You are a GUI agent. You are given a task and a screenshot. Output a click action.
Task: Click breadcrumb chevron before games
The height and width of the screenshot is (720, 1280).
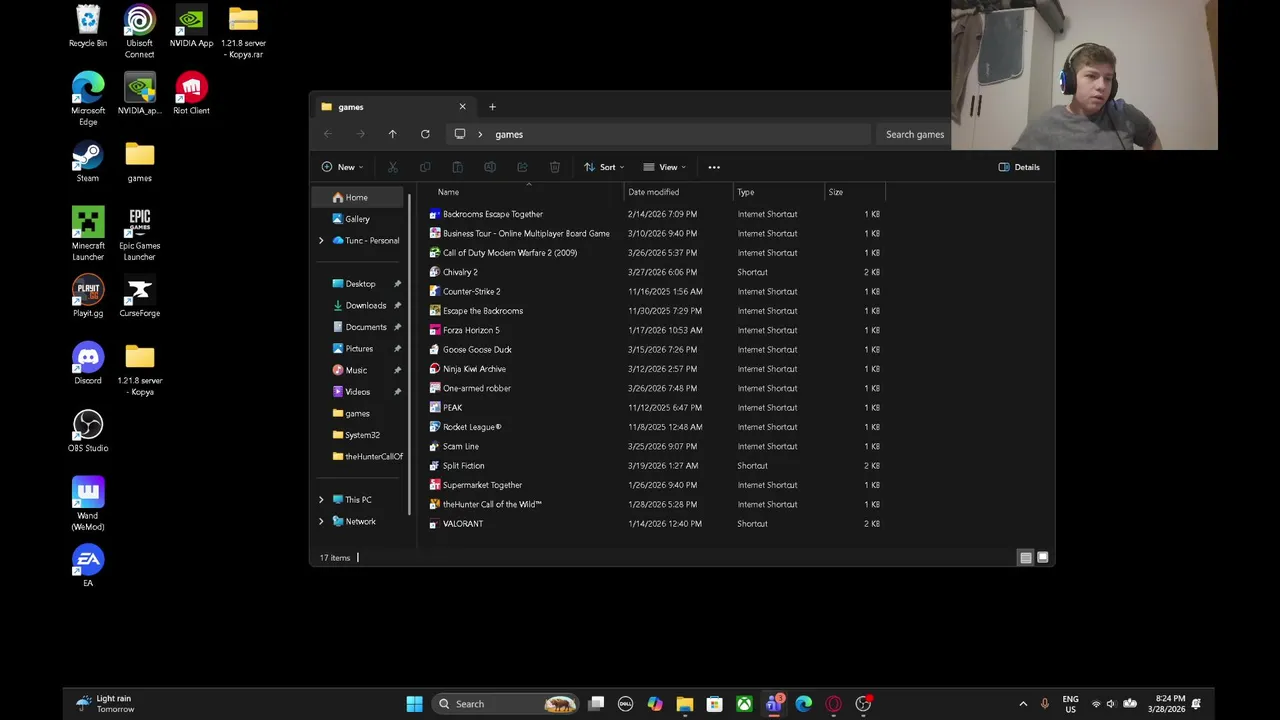click(x=480, y=134)
